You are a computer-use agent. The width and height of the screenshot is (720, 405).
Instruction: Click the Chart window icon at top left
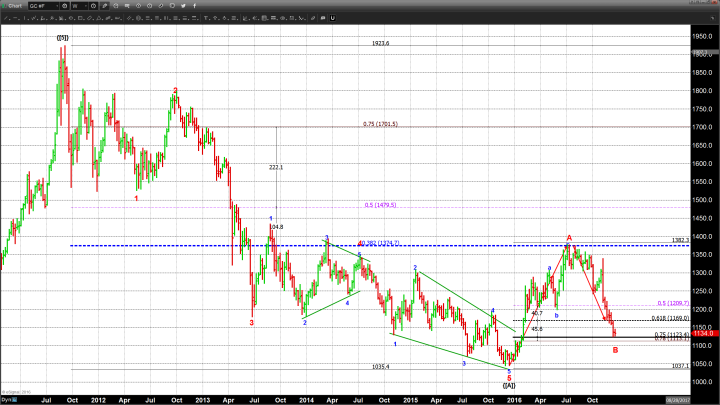pos(4,5)
